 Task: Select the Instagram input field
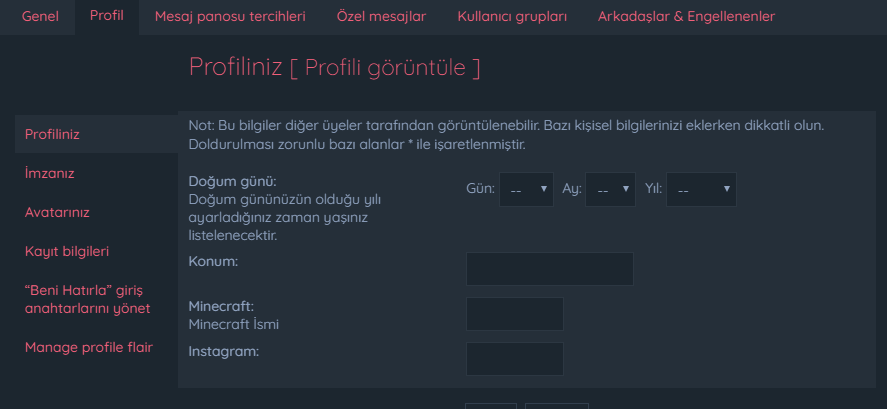515,359
